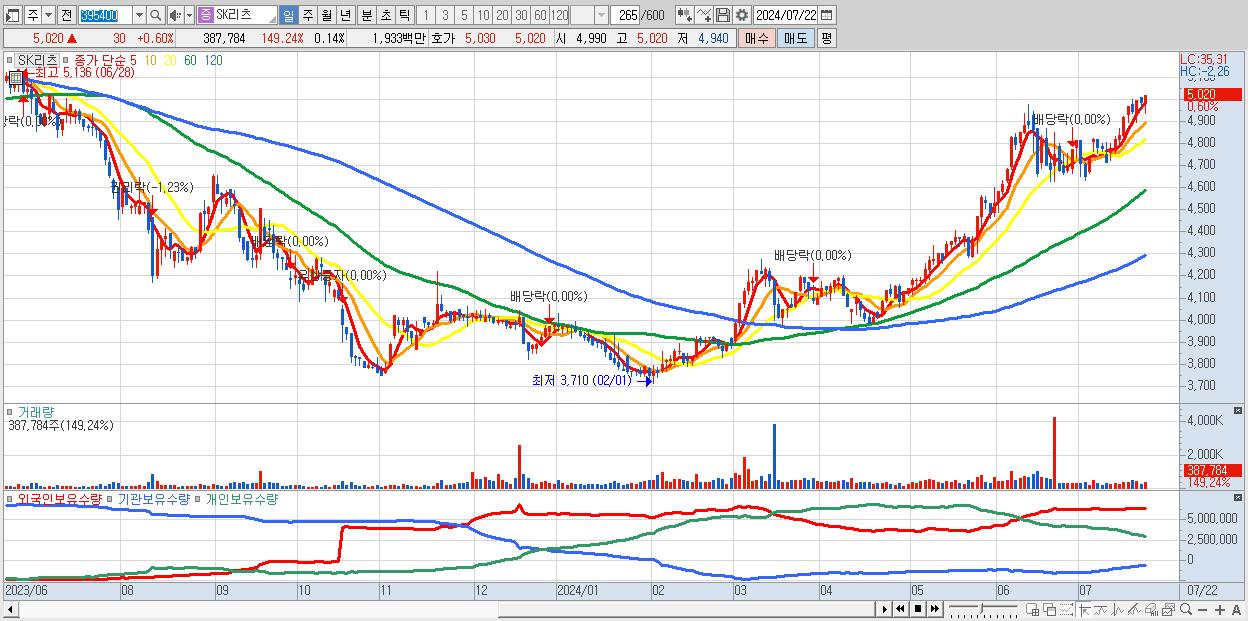The height and width of the screenshot is (621, 1248).
Task: Click the speaker sound alert icon
Action: (x=174, y=15)
